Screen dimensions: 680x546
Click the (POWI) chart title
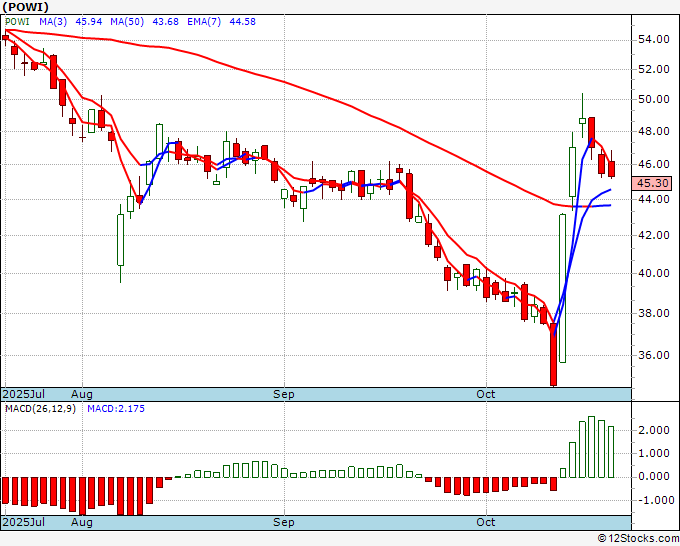click(x=25, y=7)
